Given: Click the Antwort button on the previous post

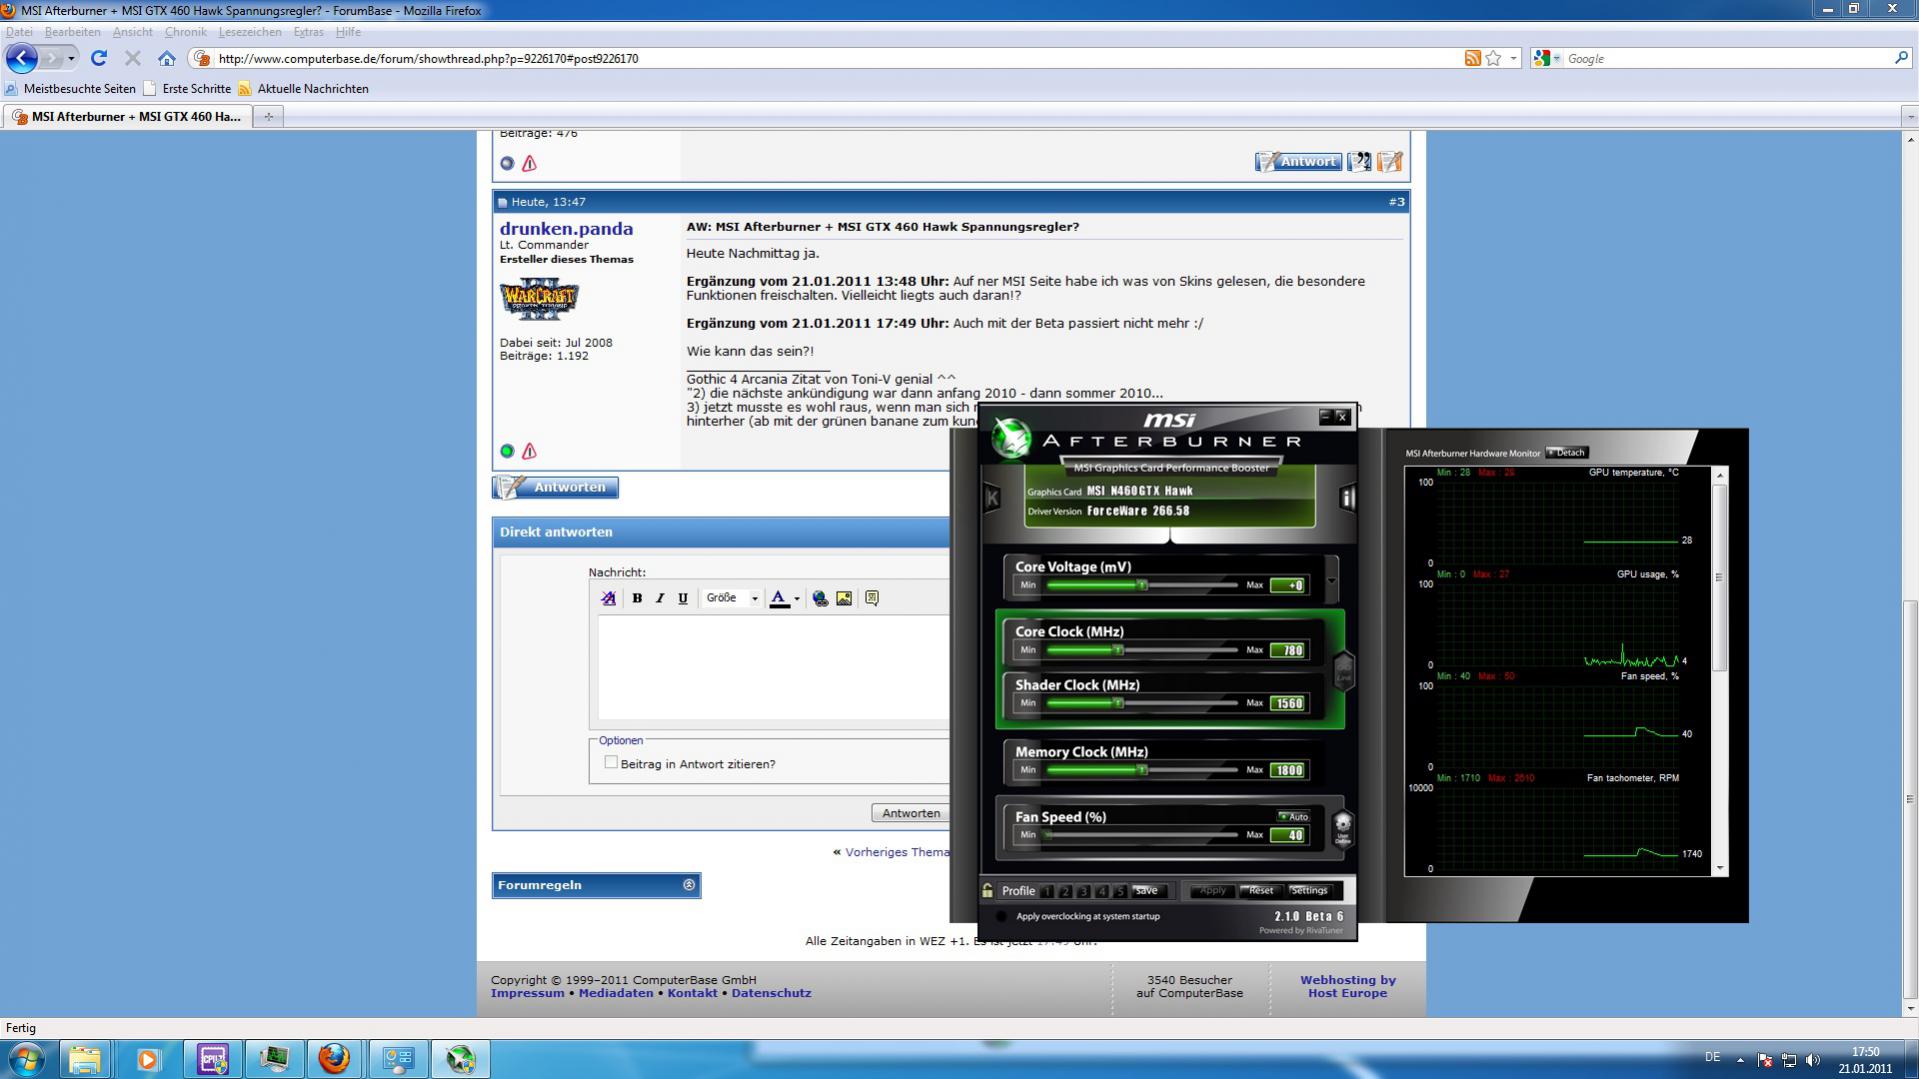Looking at the screenshot, I should click(x=1298, y=162).
